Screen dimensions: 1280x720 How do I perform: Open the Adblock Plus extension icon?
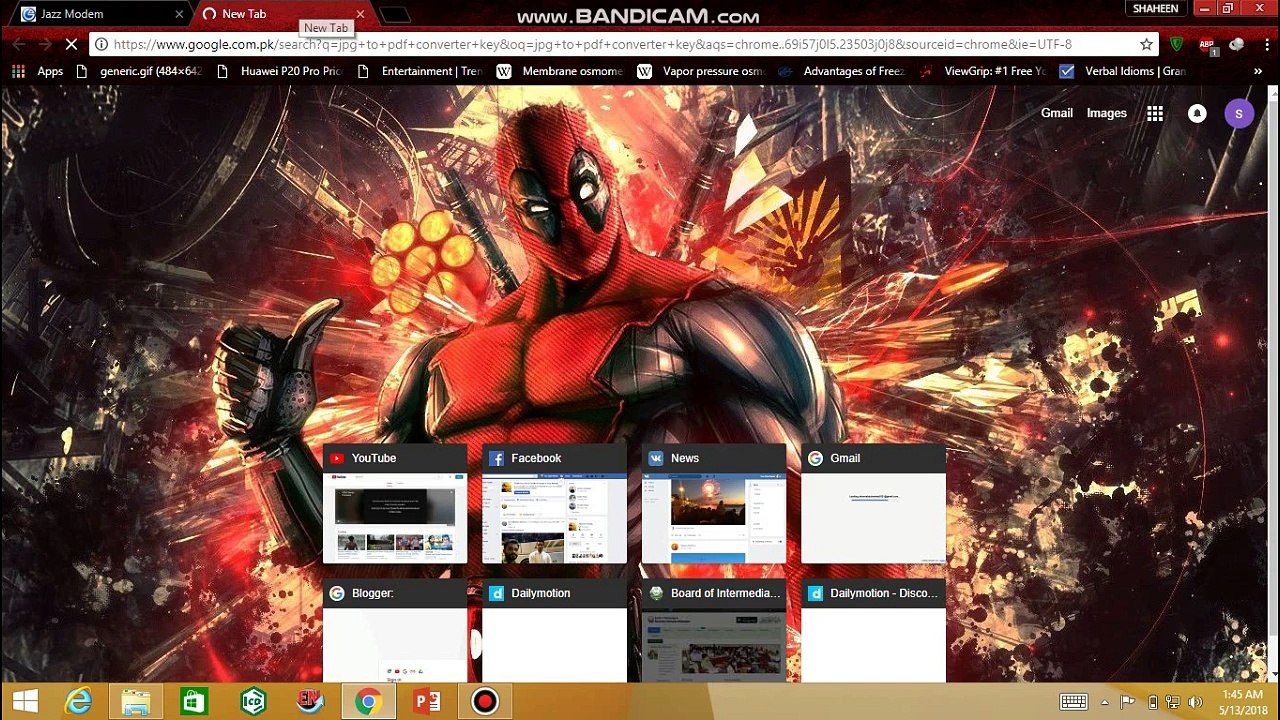pyautogui.click(x=1207, y=45)
